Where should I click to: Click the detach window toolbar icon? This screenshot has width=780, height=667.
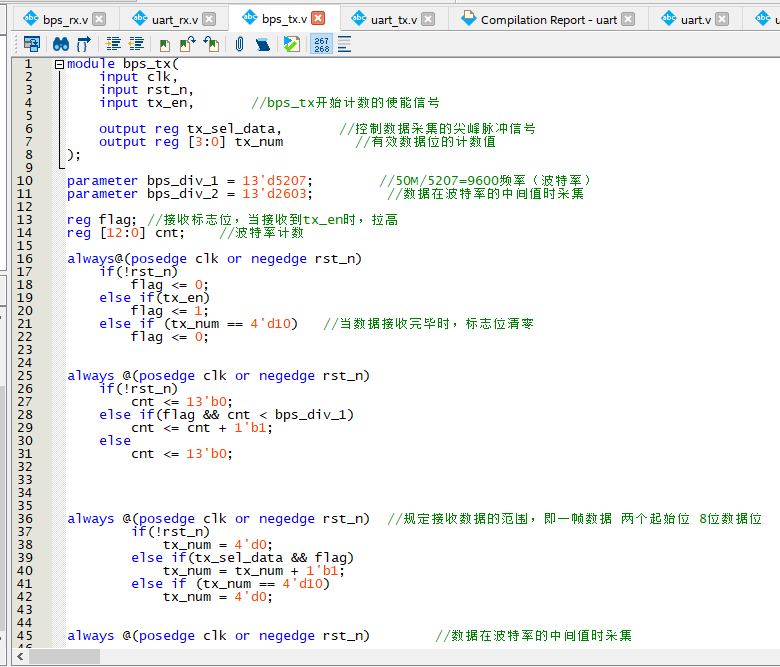(x=32, y=44)
